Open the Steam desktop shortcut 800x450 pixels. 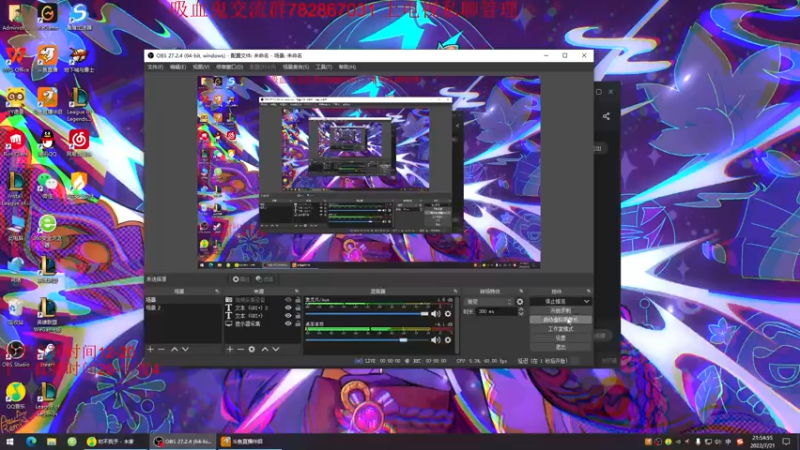tap(47, 354)
